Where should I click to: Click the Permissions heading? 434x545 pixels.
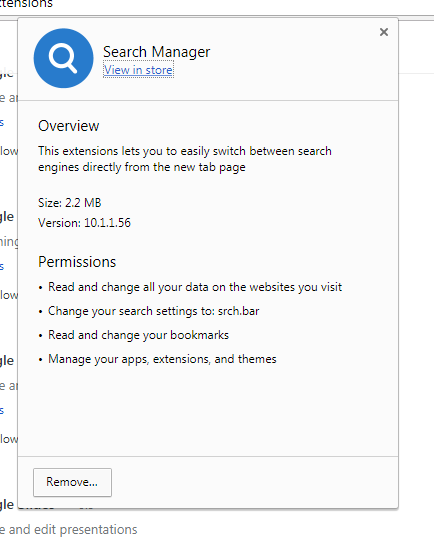(x=77, y=262)
